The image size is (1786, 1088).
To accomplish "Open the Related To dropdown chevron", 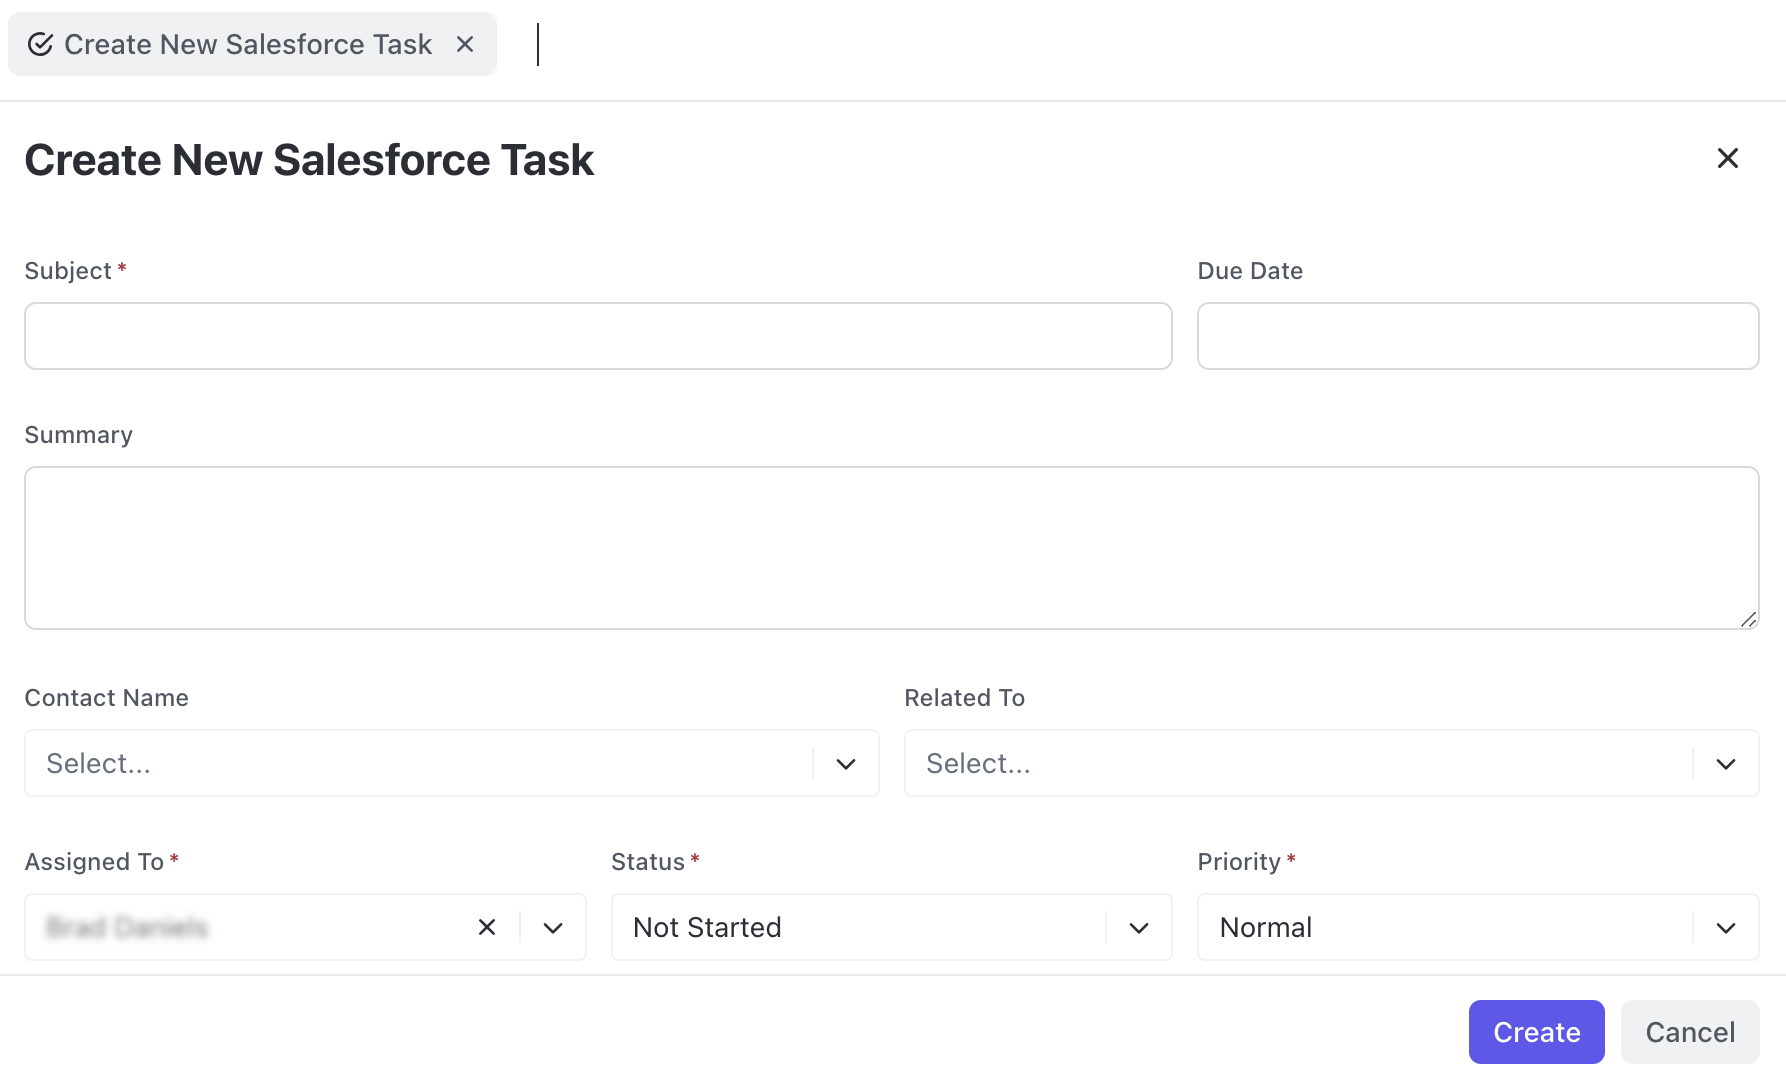I will click(x=1725, y=764).
